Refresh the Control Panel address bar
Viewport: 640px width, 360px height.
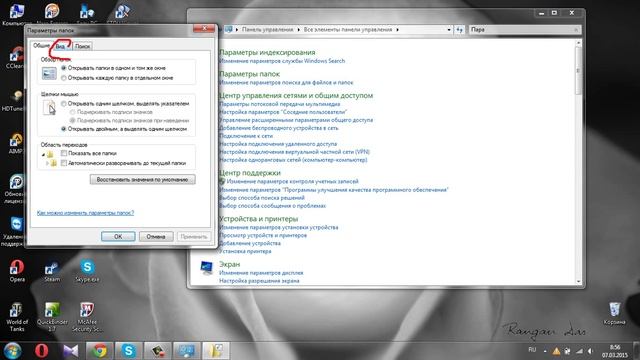(x=460, y=30)
